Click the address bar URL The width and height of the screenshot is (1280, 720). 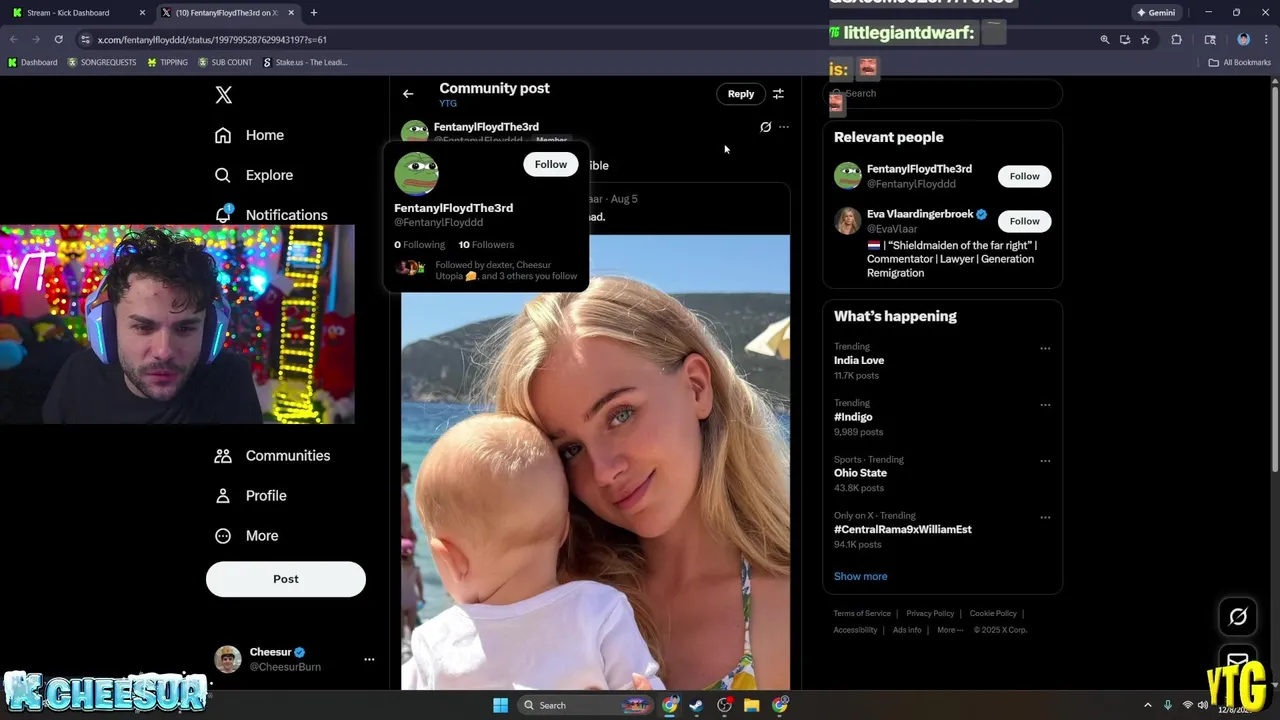click(x=212, y=40)
